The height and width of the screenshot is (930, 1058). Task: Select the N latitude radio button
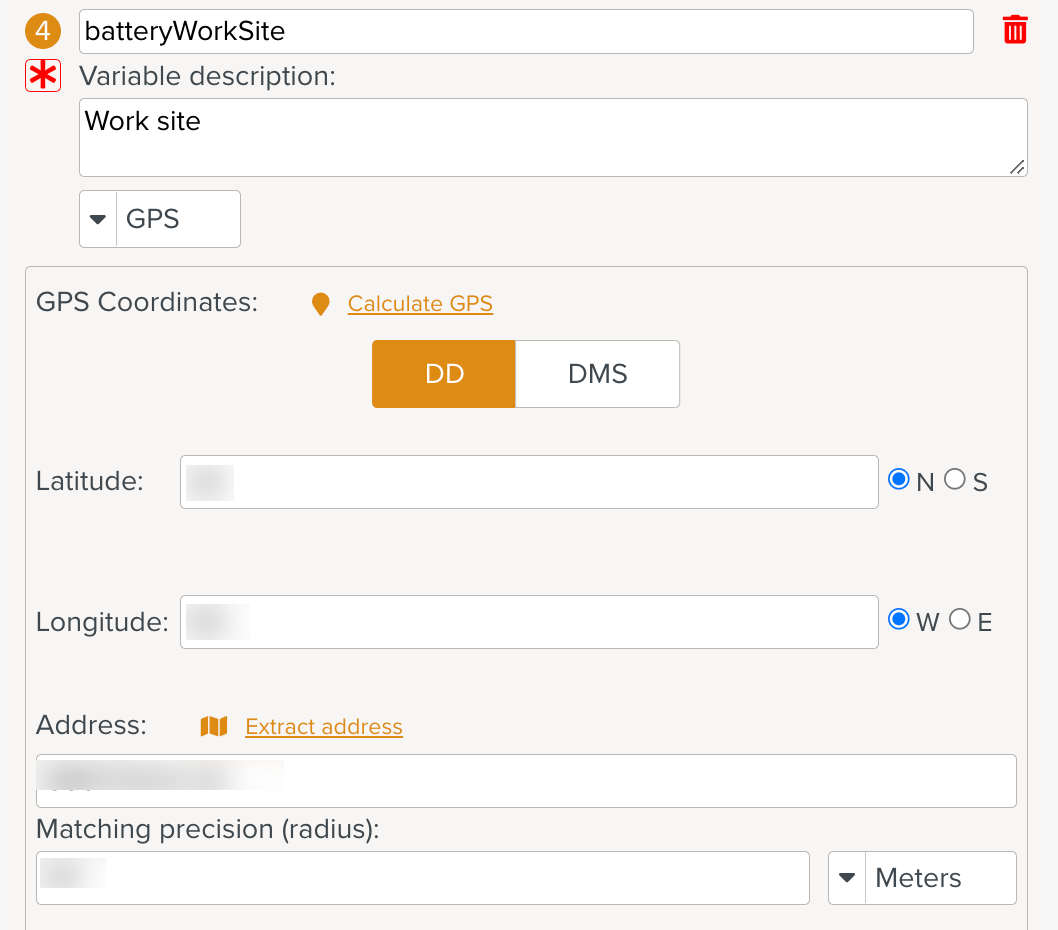(x=898, y=479)
